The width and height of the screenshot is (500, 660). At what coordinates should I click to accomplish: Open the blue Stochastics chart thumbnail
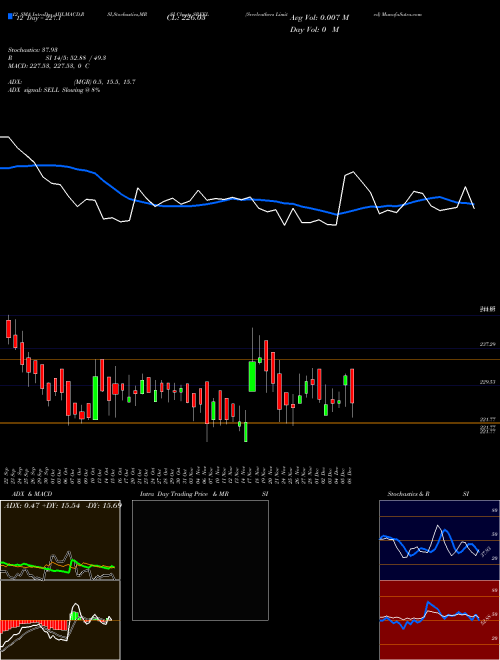439,540
